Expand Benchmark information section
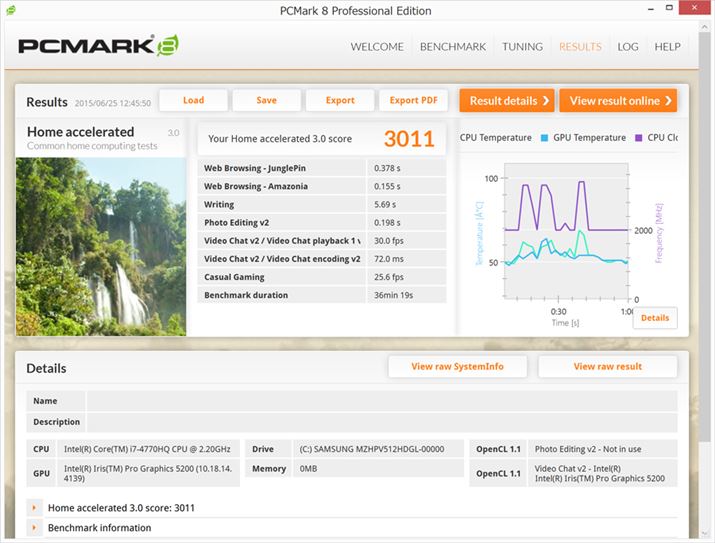Screen dimensions: 715x543 coord(34,527)
